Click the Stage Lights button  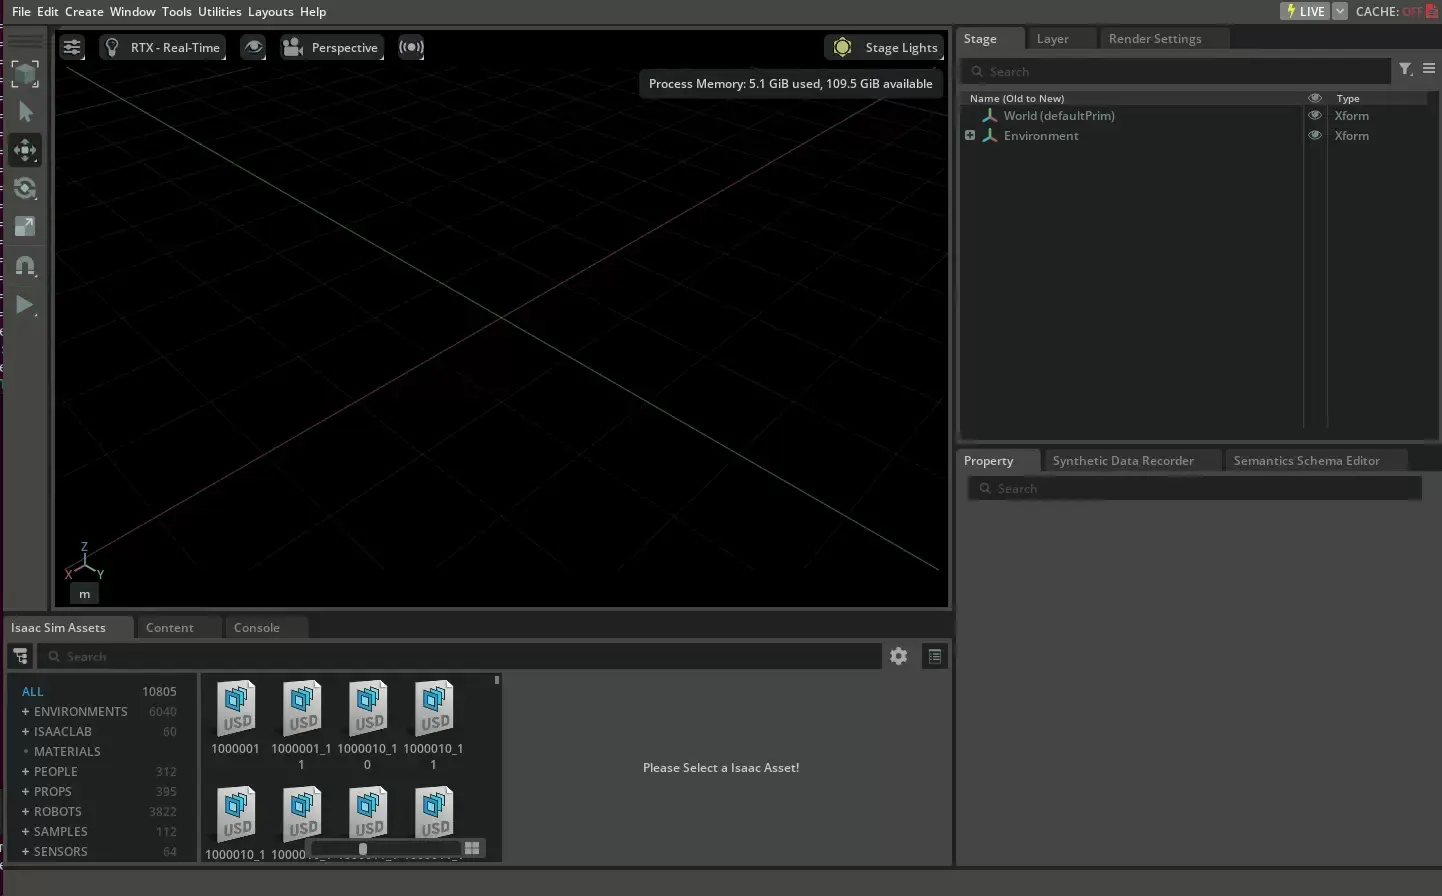(884, 47)
